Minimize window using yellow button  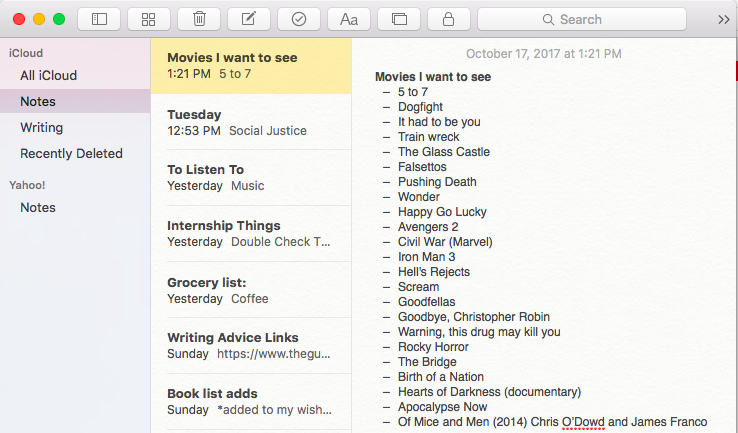[x=39, y=19]
